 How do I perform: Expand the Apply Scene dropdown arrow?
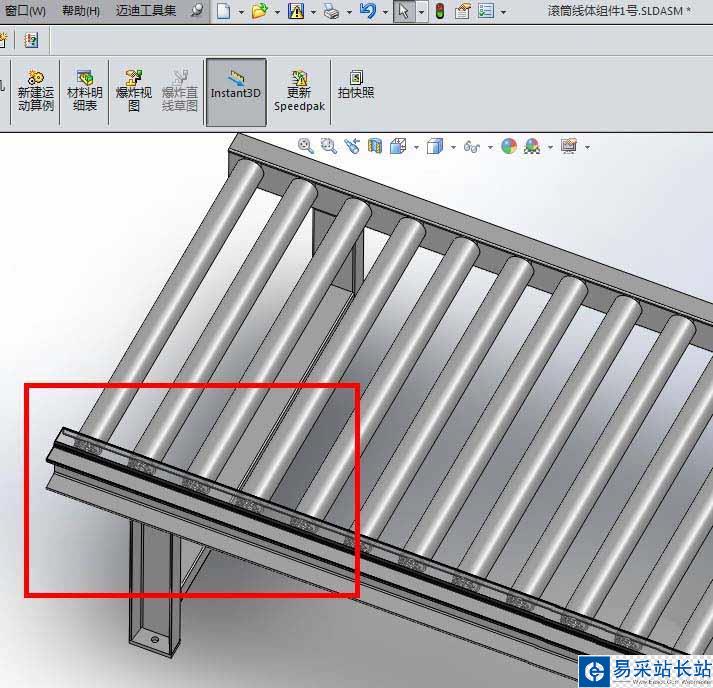point(550,147)
